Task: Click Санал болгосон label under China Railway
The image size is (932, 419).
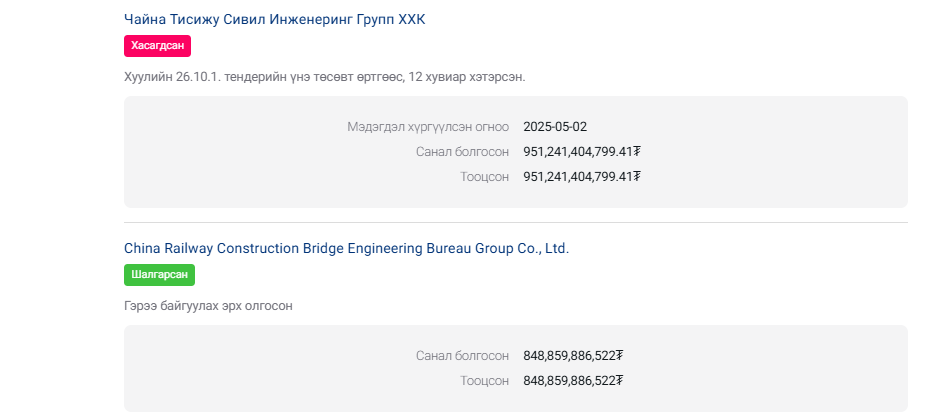Action: 462,355
